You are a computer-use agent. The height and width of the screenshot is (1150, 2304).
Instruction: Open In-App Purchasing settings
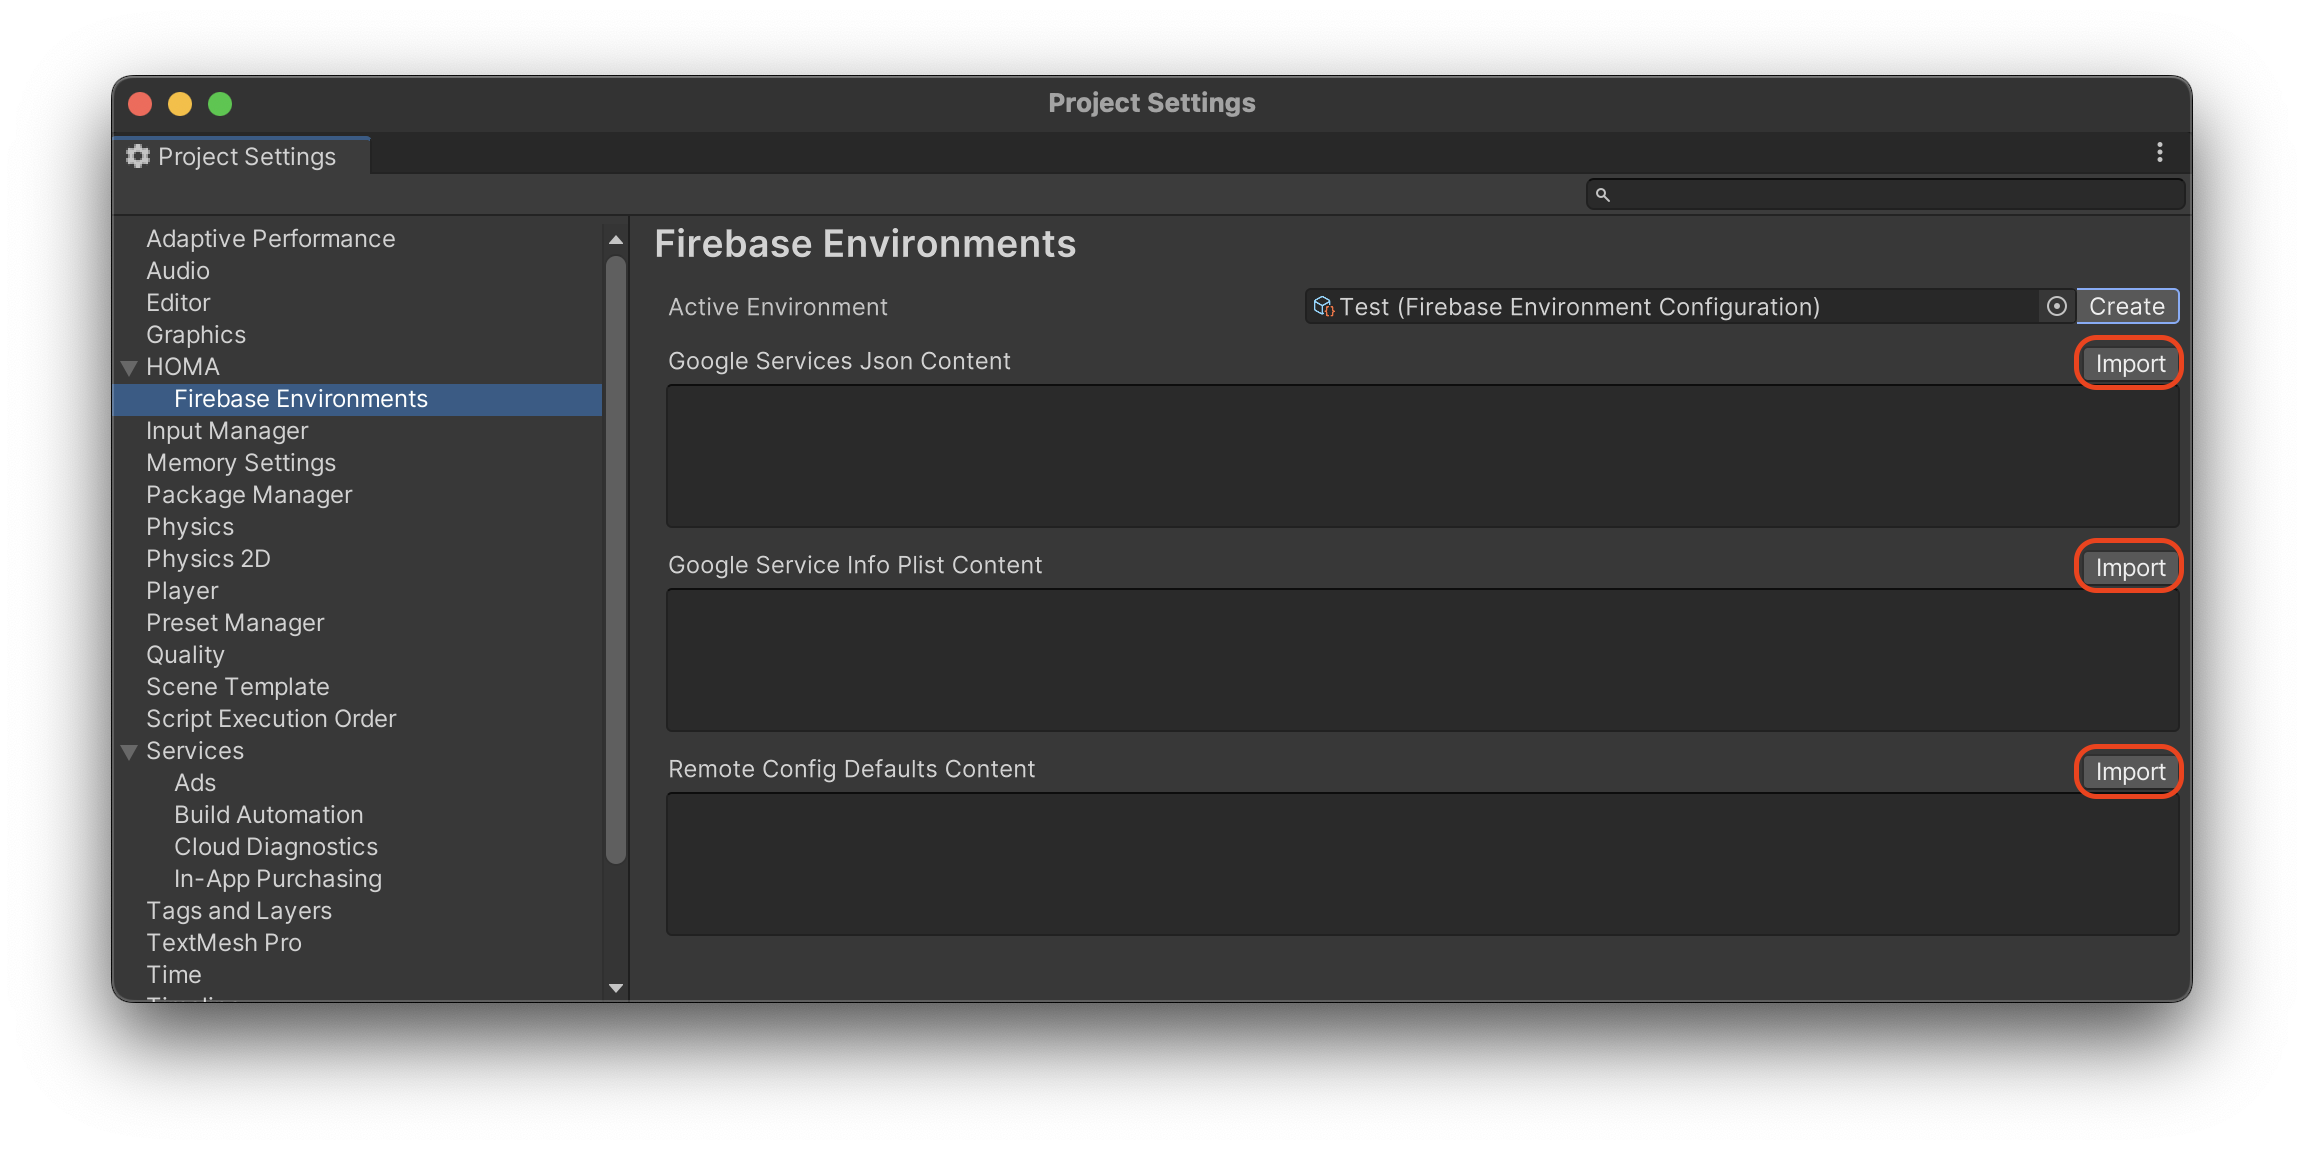coord(278,878)
